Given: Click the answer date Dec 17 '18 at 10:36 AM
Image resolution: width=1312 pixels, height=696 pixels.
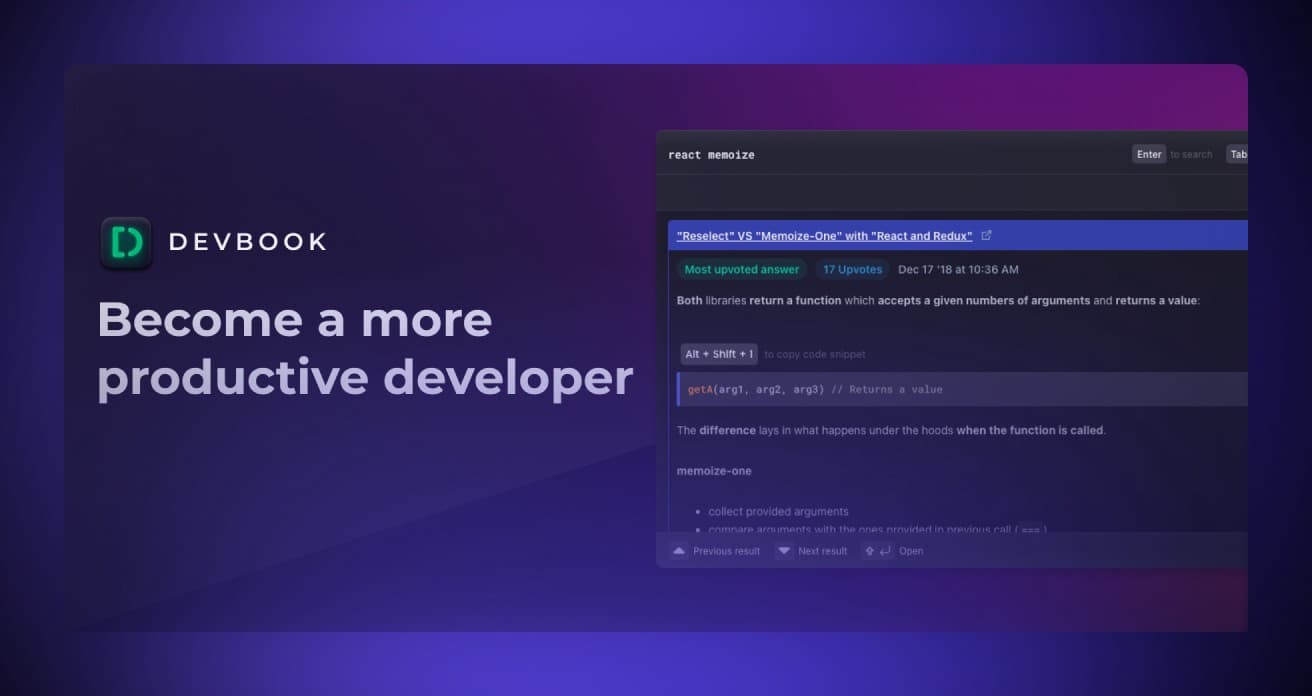Looking at the screenshot, I should [x=958, y=269].
